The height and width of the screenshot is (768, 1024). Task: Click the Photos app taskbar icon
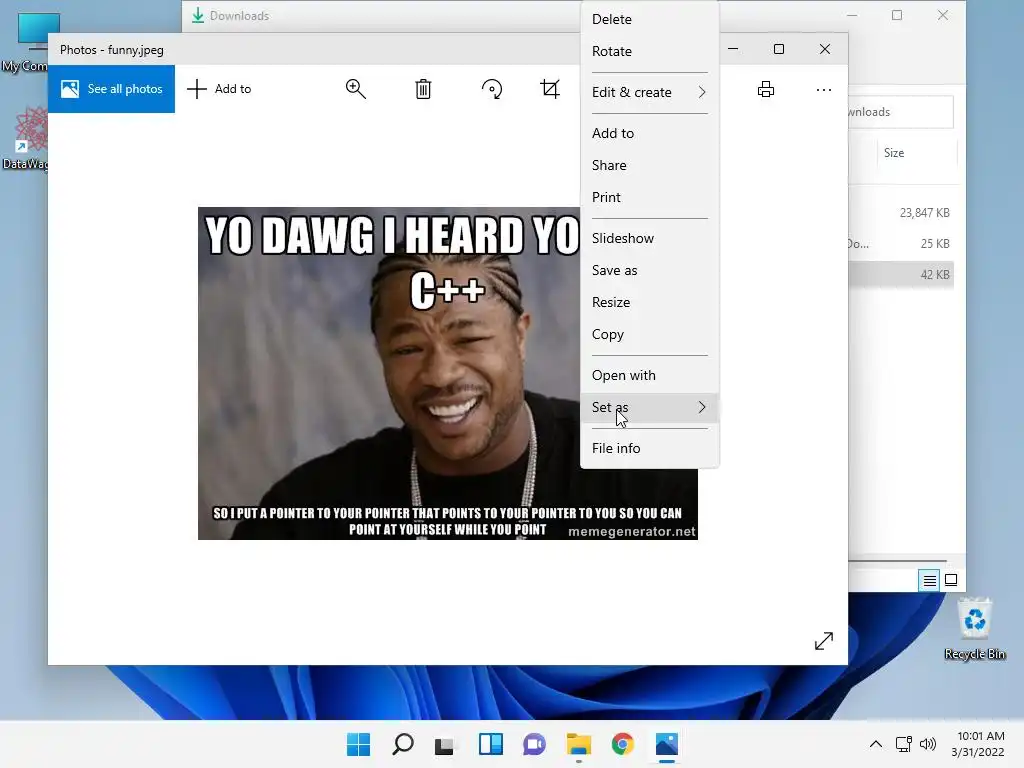[x=667, y=744]
